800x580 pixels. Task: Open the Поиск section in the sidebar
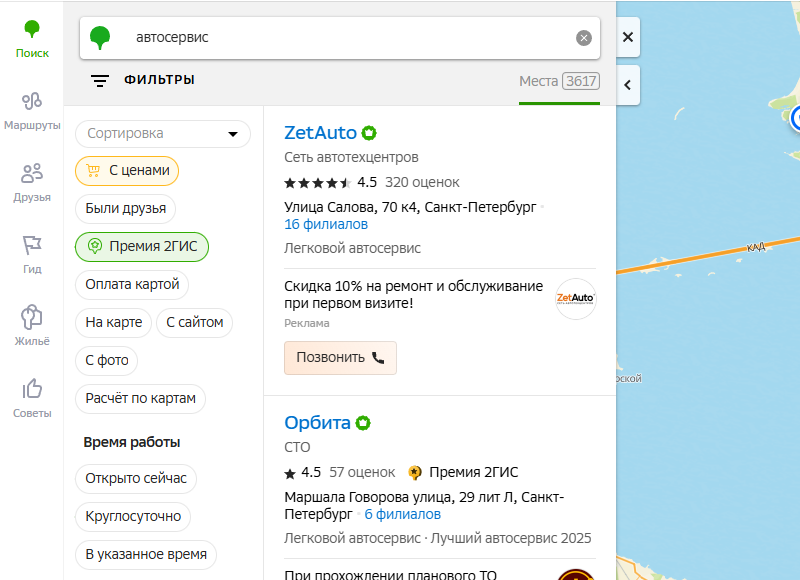click(31, 32)
